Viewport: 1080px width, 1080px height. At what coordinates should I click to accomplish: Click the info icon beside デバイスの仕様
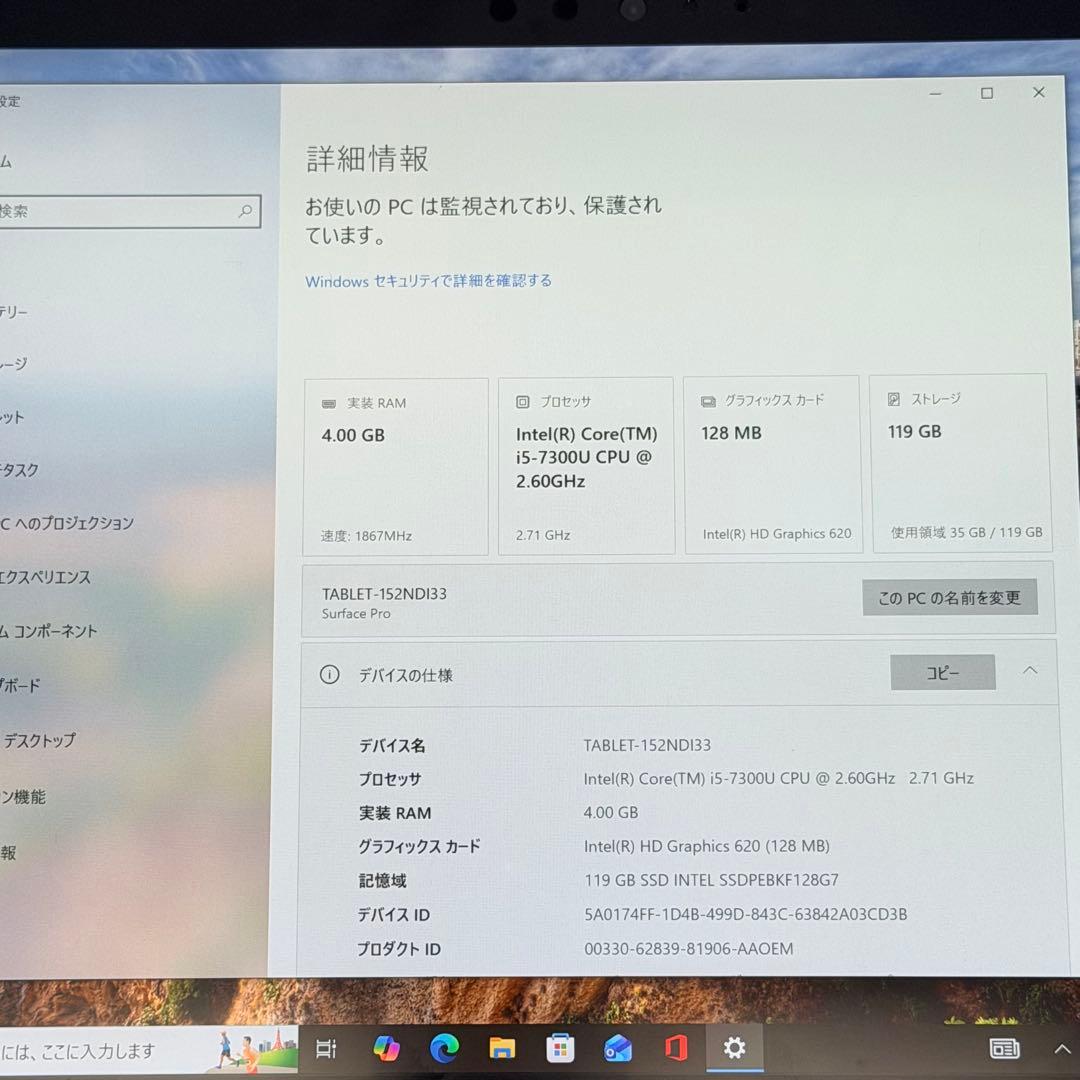[329, 675]
